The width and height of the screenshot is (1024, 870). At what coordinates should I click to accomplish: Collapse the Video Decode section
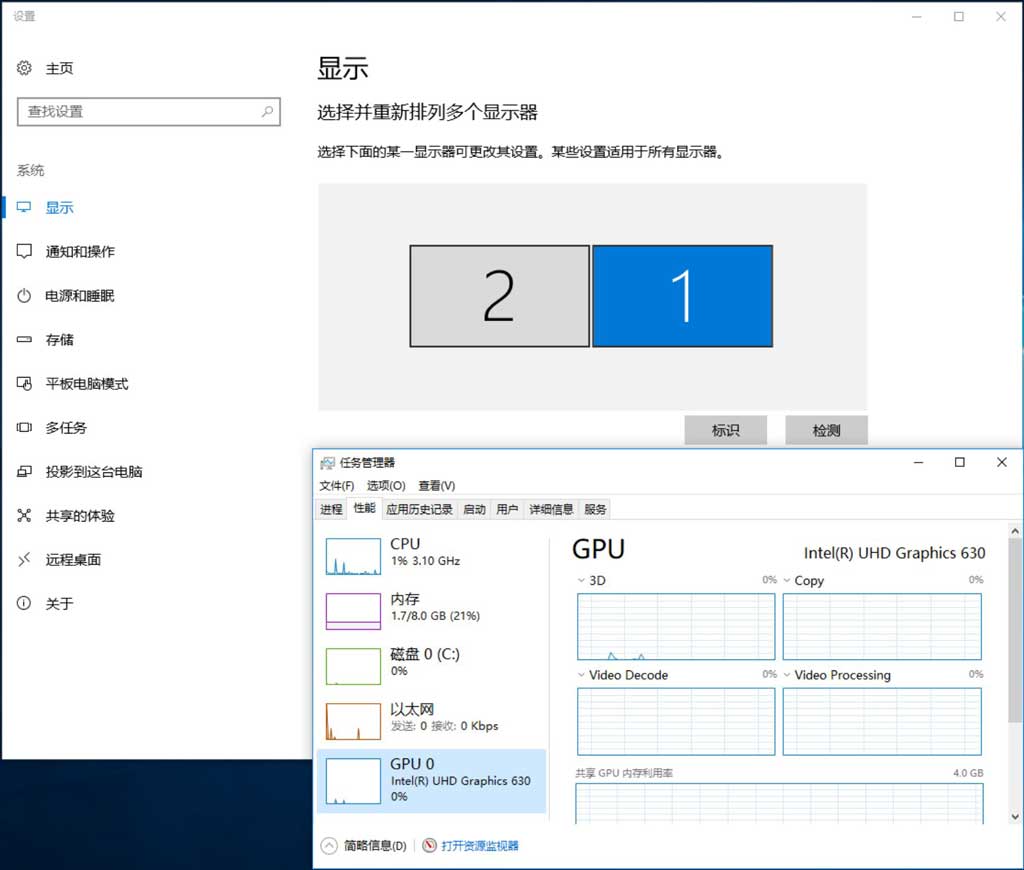pyautogui.click(x=583, y=675)
